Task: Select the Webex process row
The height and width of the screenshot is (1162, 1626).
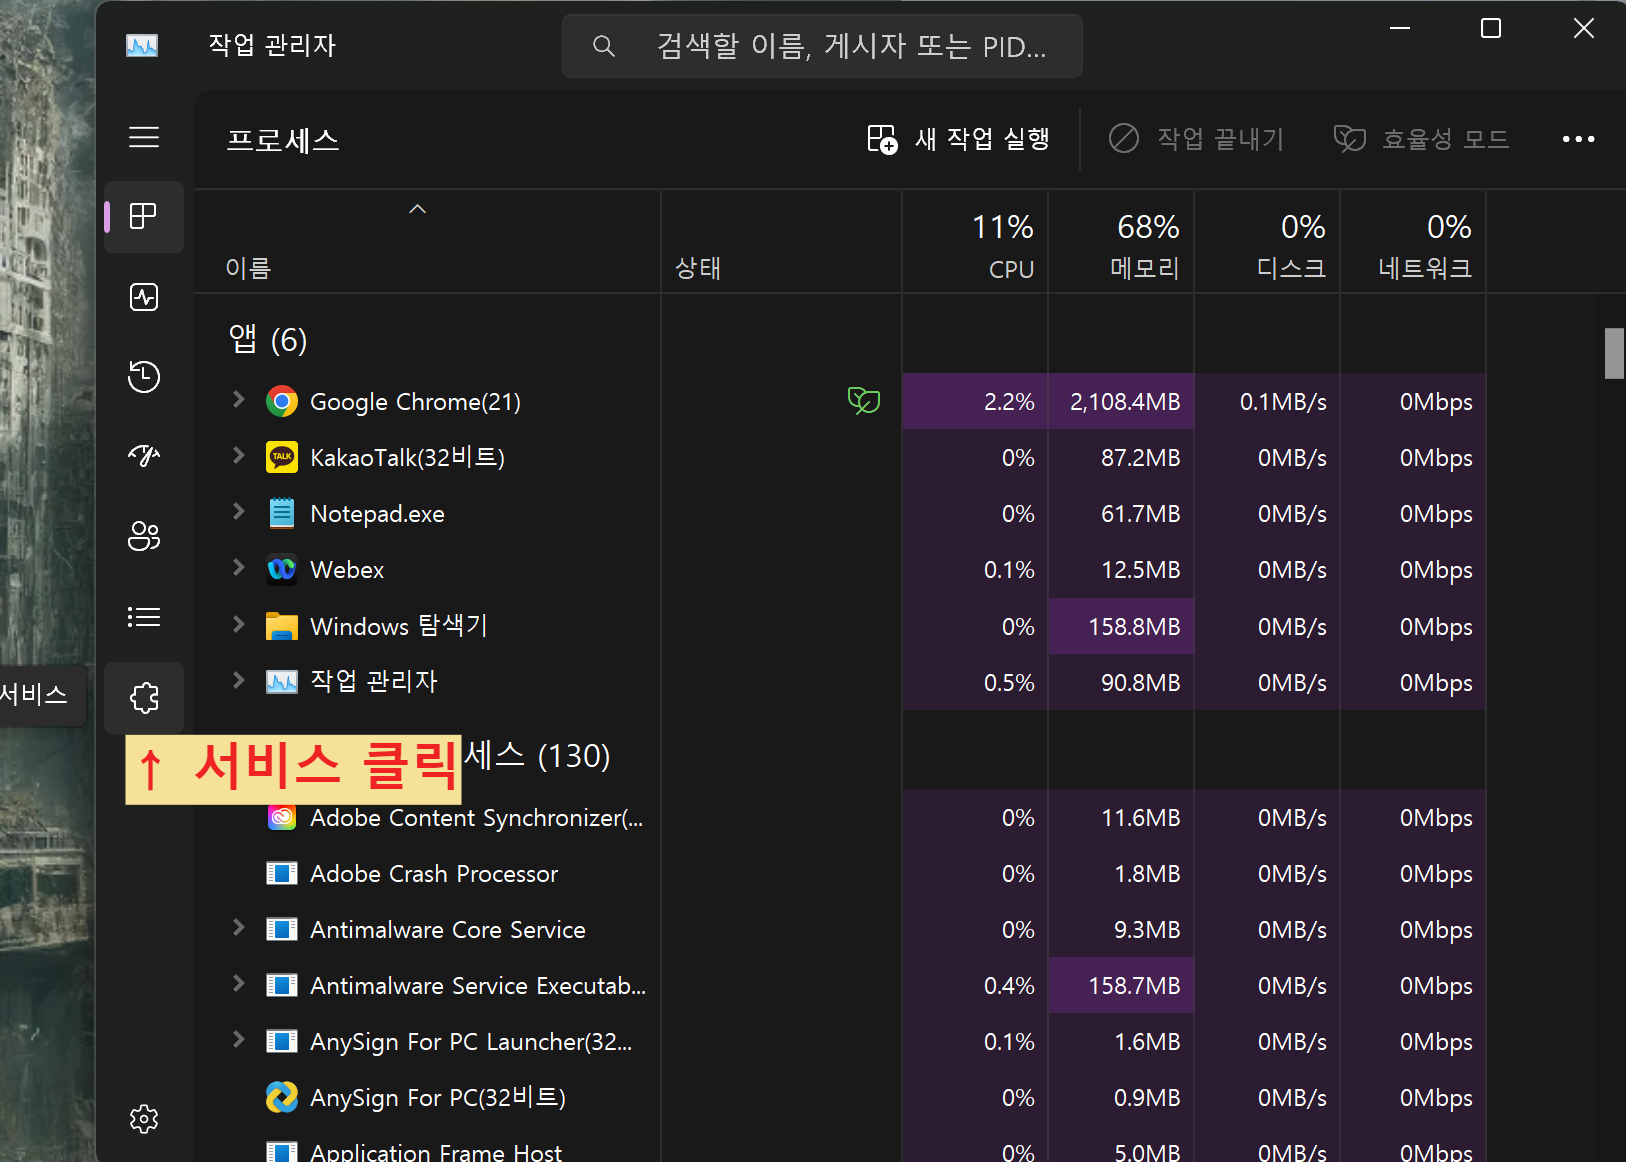Action: pos(840,570)
